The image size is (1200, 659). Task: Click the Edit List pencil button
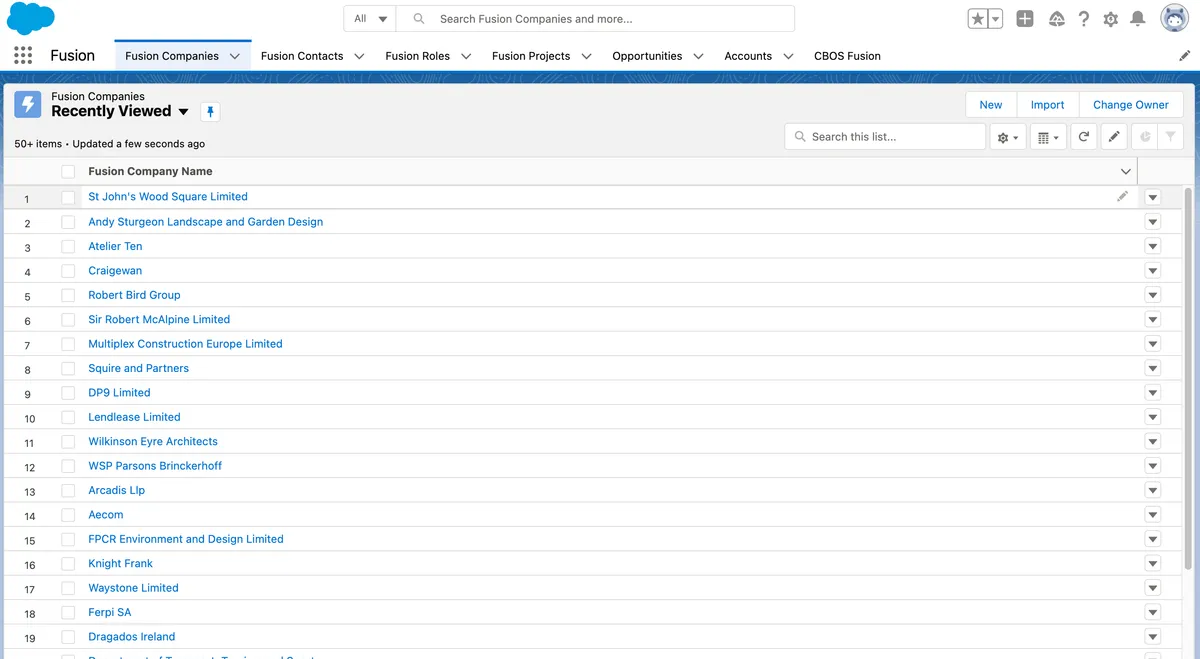pos(1114,137)
